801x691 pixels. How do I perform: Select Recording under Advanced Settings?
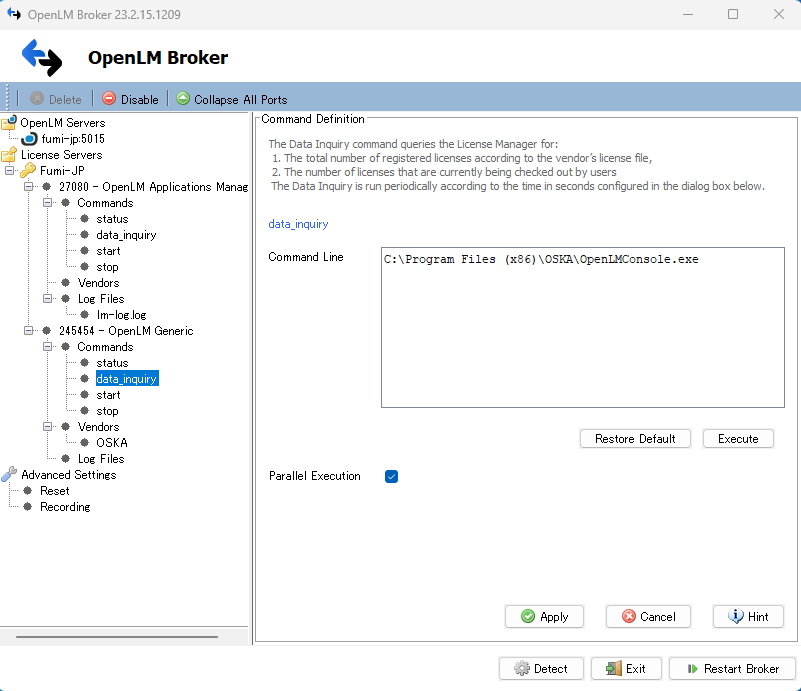(65, 507)
